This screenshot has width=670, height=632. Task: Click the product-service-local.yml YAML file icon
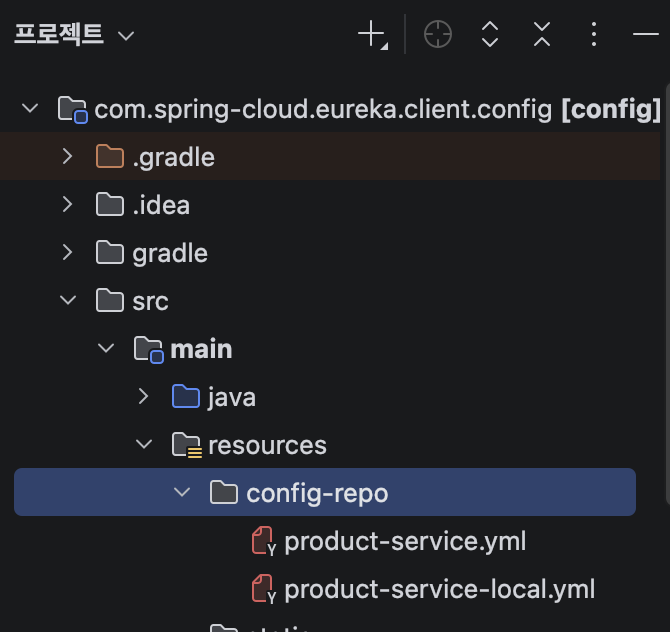click(263, 590)
